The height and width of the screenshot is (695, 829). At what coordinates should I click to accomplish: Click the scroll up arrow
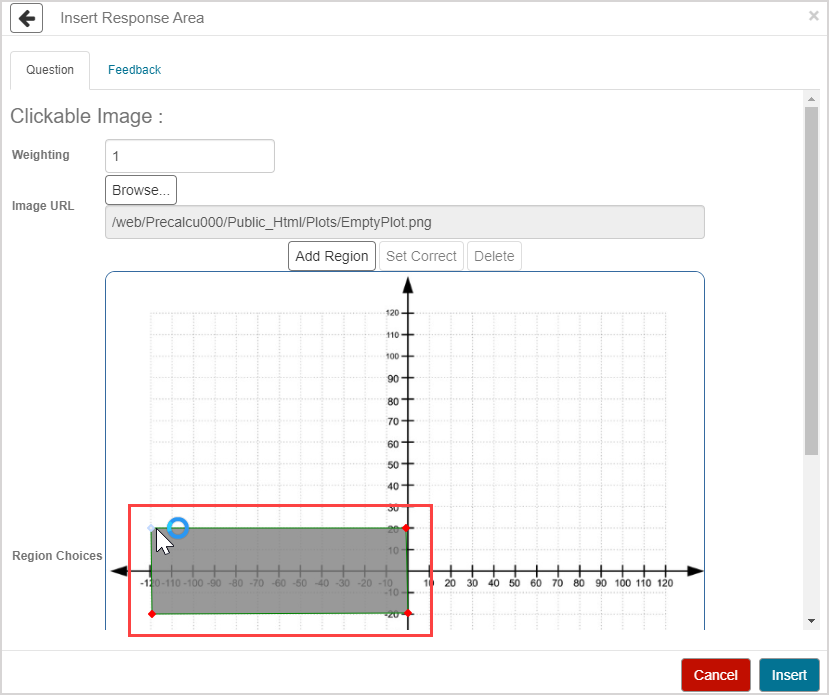(x=811, y=98)
